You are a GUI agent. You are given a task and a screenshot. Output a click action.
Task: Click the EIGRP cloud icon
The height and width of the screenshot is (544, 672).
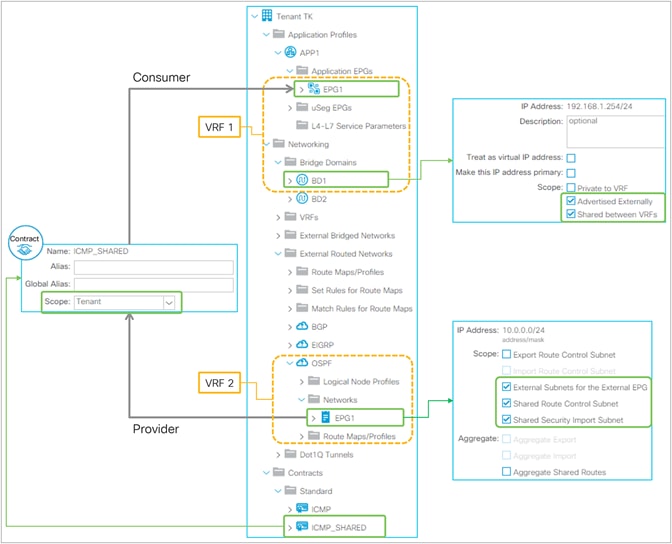pyautogui.click(x=302, y=344)
